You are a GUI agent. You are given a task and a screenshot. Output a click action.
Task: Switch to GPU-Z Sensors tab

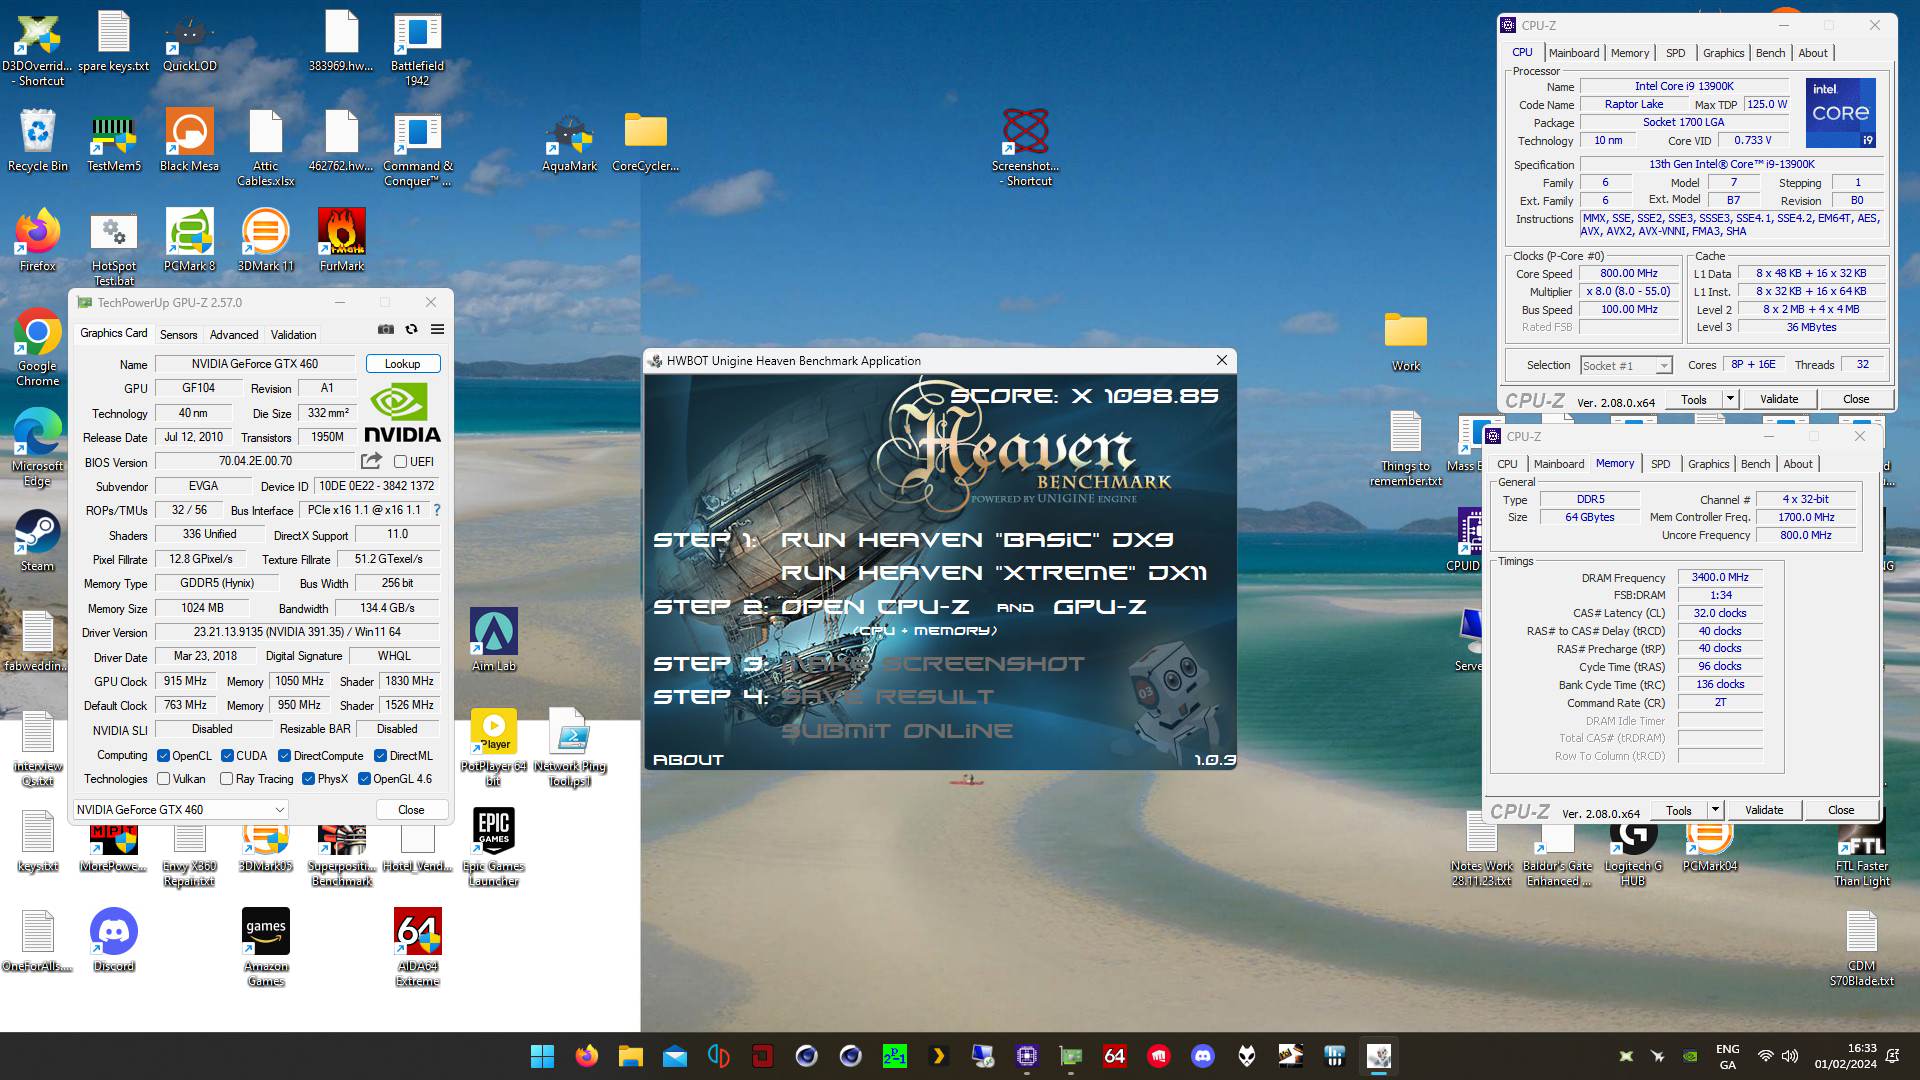(178, 335)
